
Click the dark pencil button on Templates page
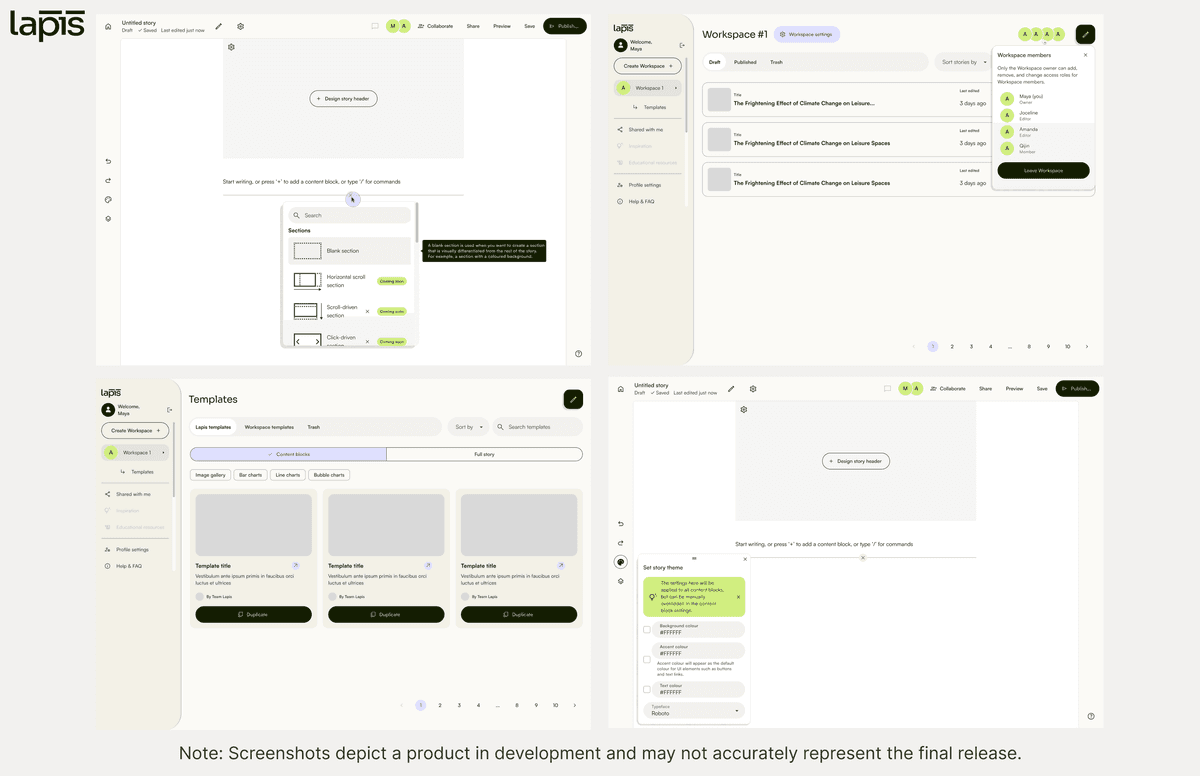573,399
